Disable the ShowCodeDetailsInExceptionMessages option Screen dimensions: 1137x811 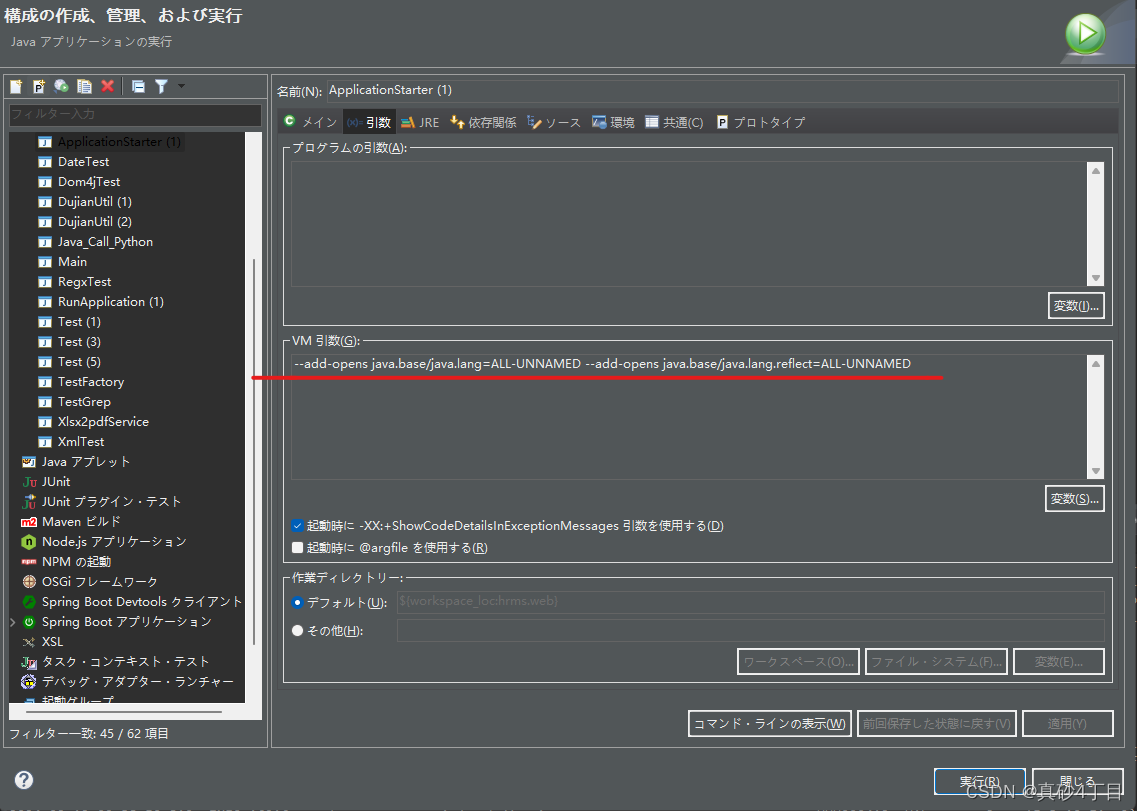[297, 525]
